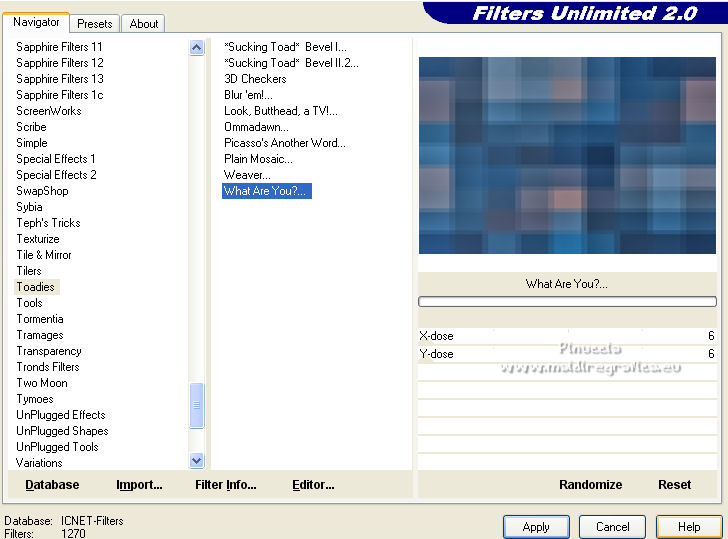Choose the Two Moon category
The image size is (728, 539).
point(42,383)
